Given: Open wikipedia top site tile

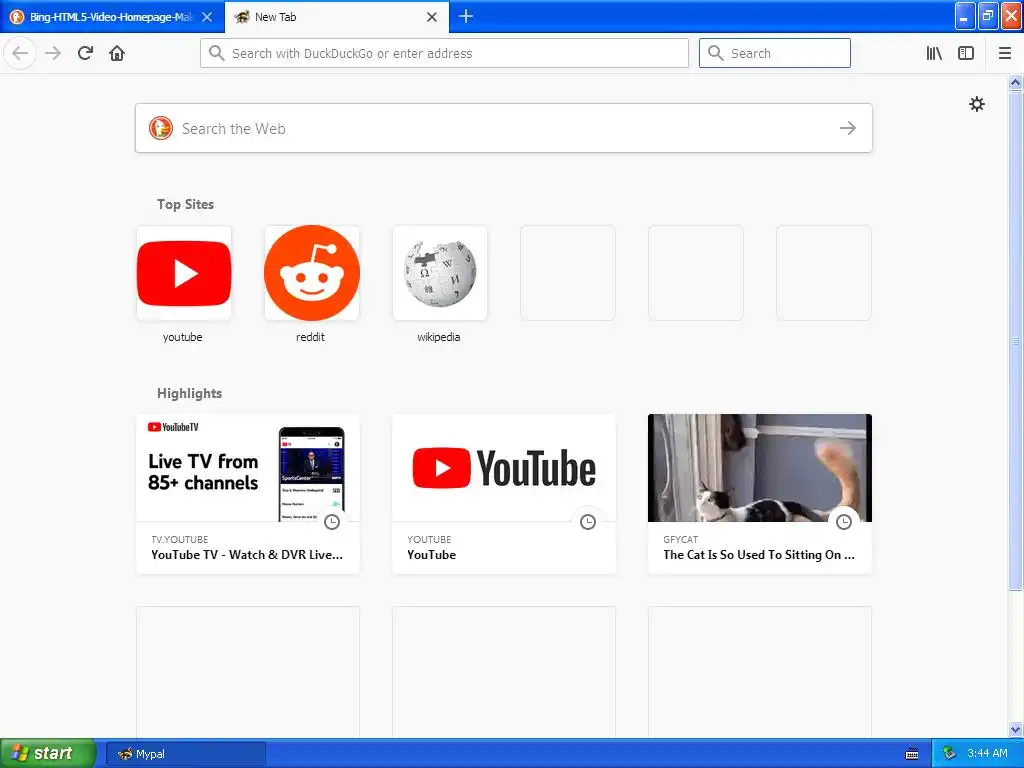Looking at the screenshot, I should pos(440,273).
